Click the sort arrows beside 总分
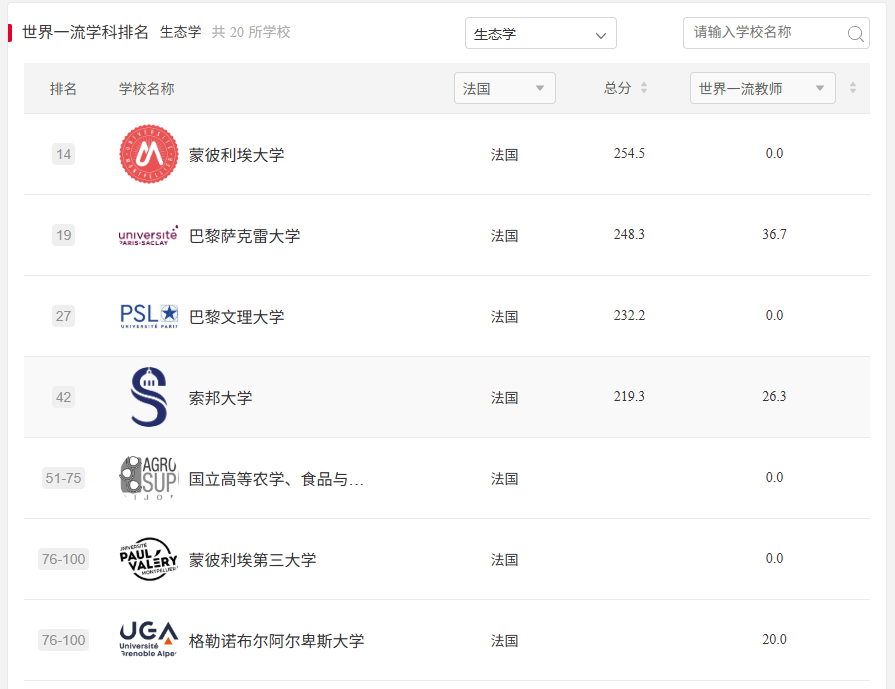The width and height of the screenshot is (895, 689). tap(644, 87)
